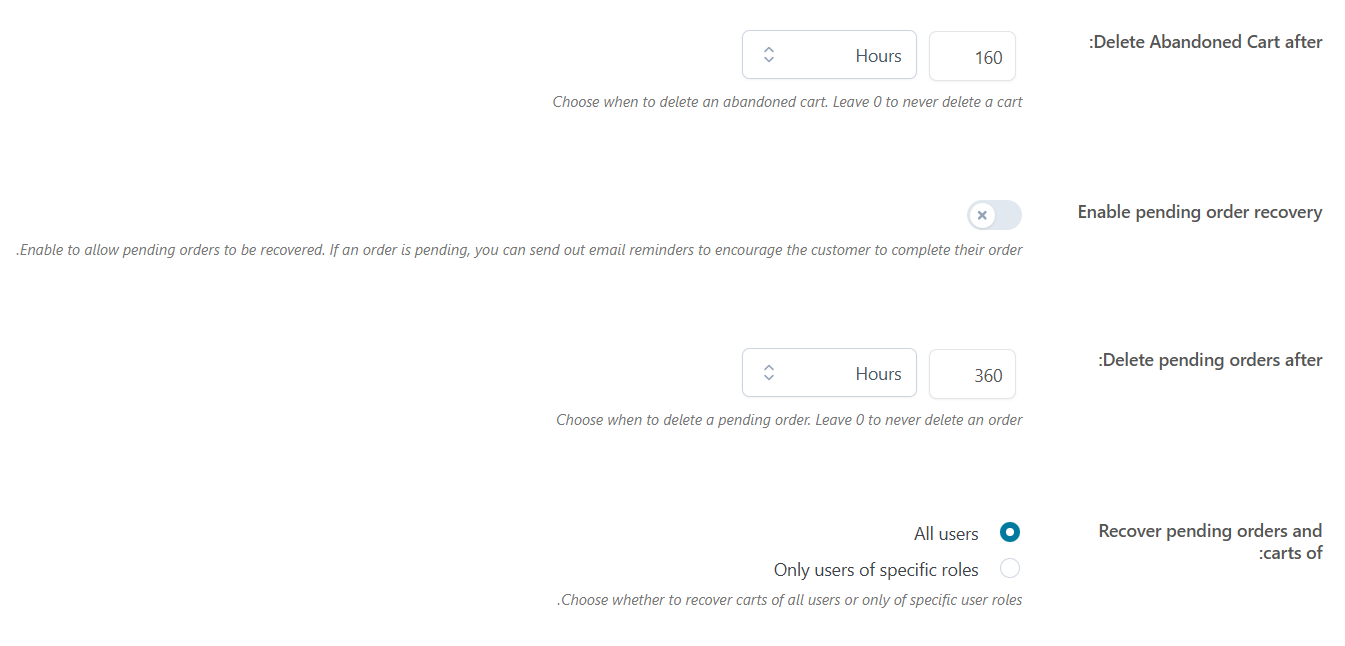Toggle the Enable pending order recovery switch
1345x646 pixels.
[994, 215]
